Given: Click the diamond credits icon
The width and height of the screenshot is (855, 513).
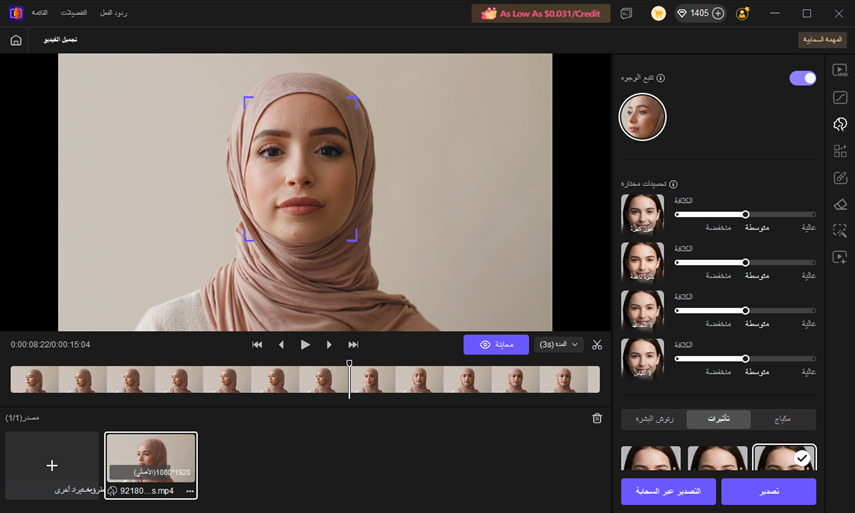Looking at the screenshot, I should (x=682, y=13).
